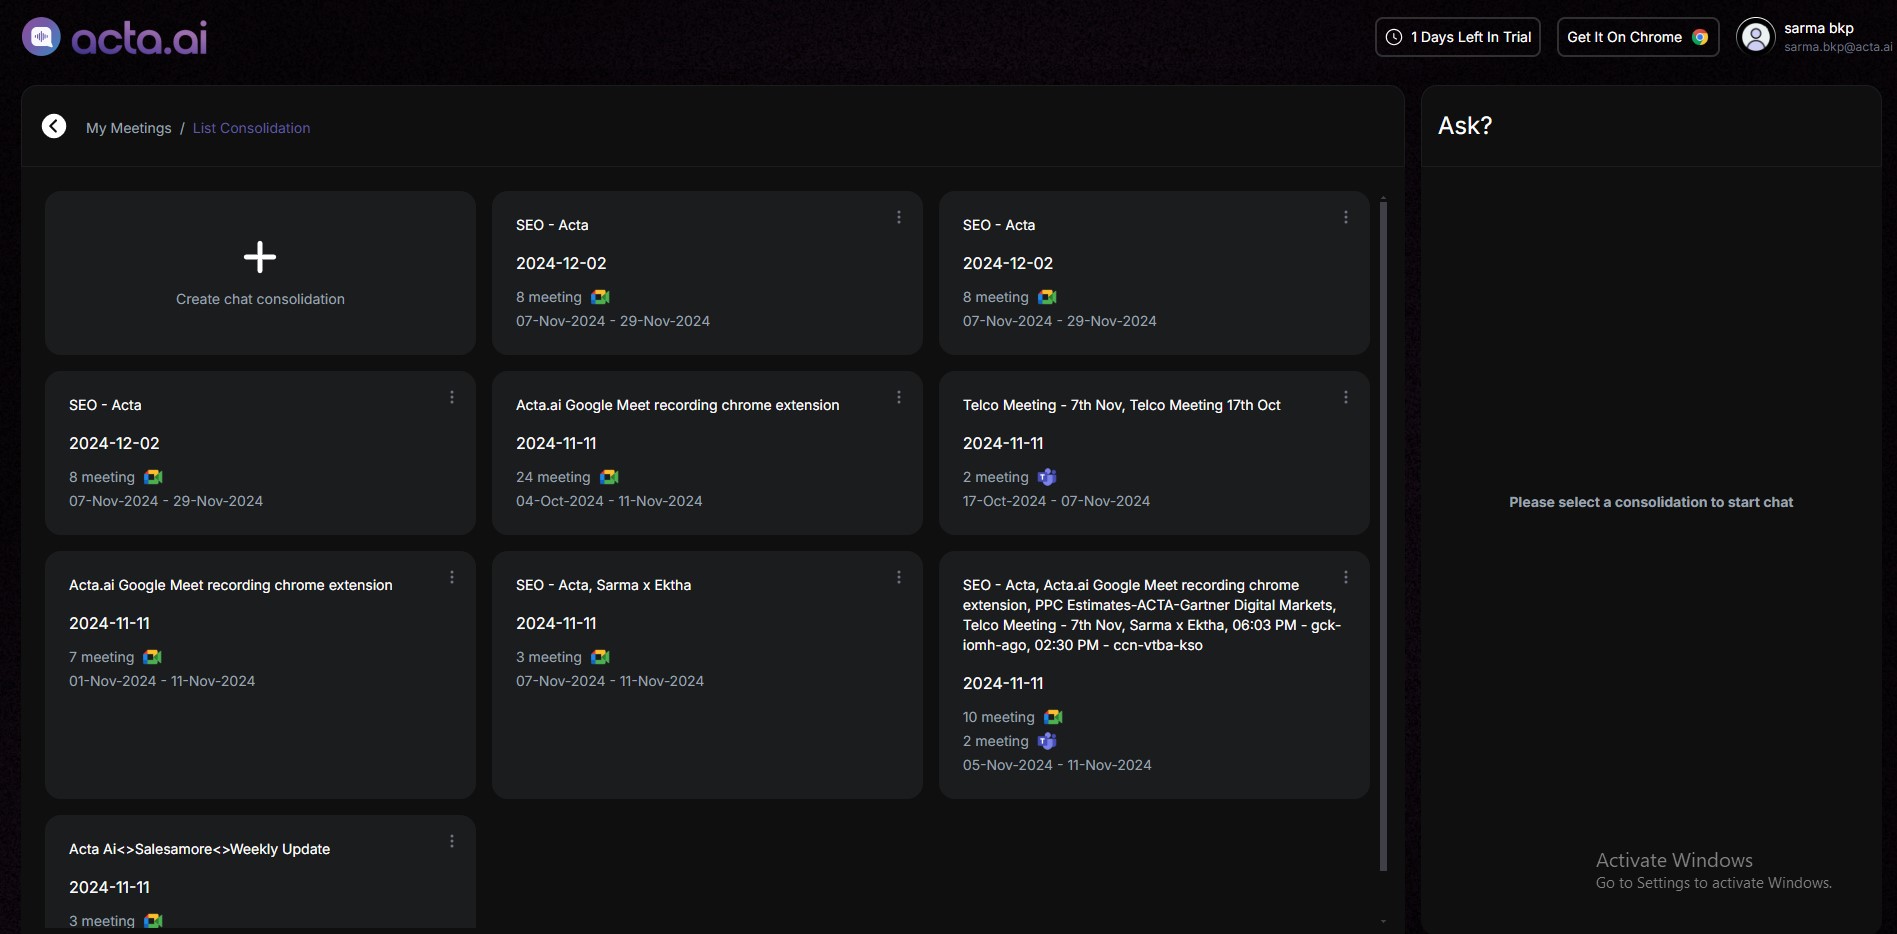Click sarma bkp account name
This screenshot has height=934, width=1897.
[x=1819, y=28]
